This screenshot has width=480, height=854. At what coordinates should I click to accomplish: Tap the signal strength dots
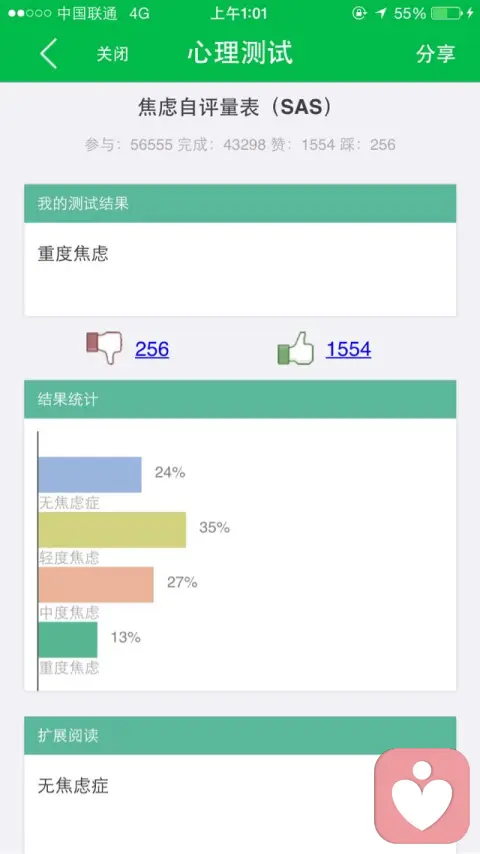pos(29,14)
